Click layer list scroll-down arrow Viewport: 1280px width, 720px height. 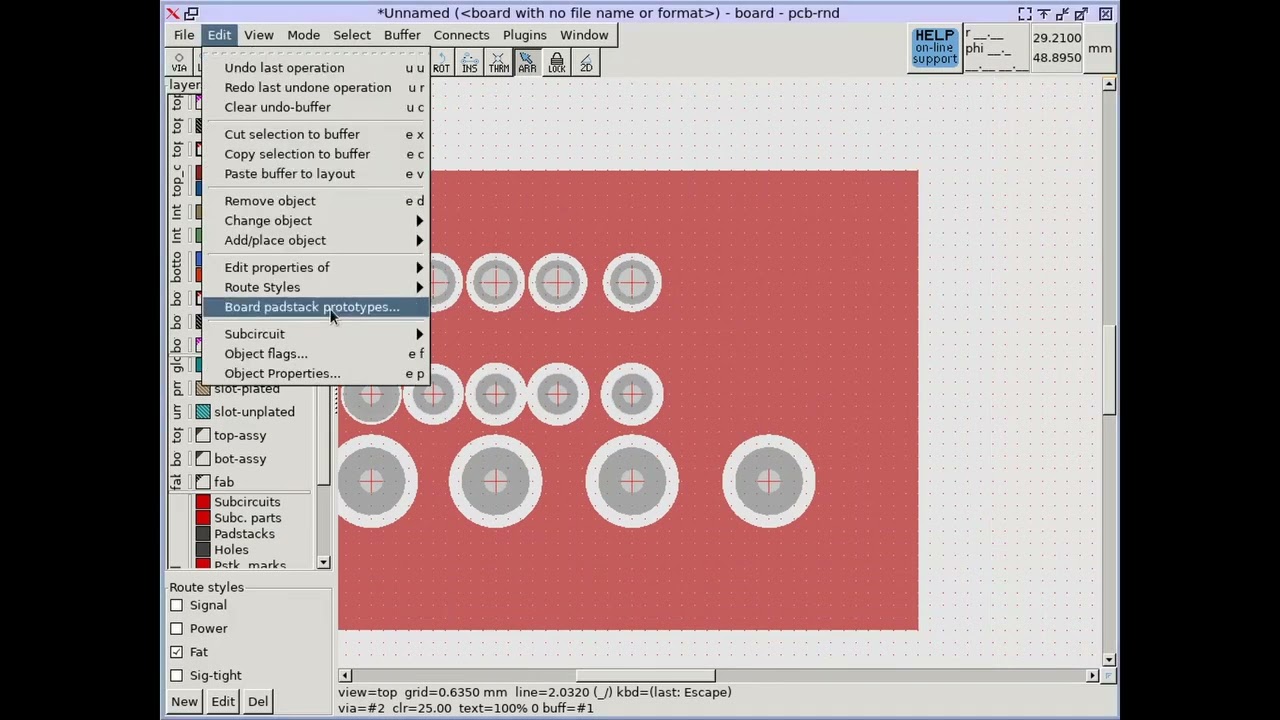323,563
